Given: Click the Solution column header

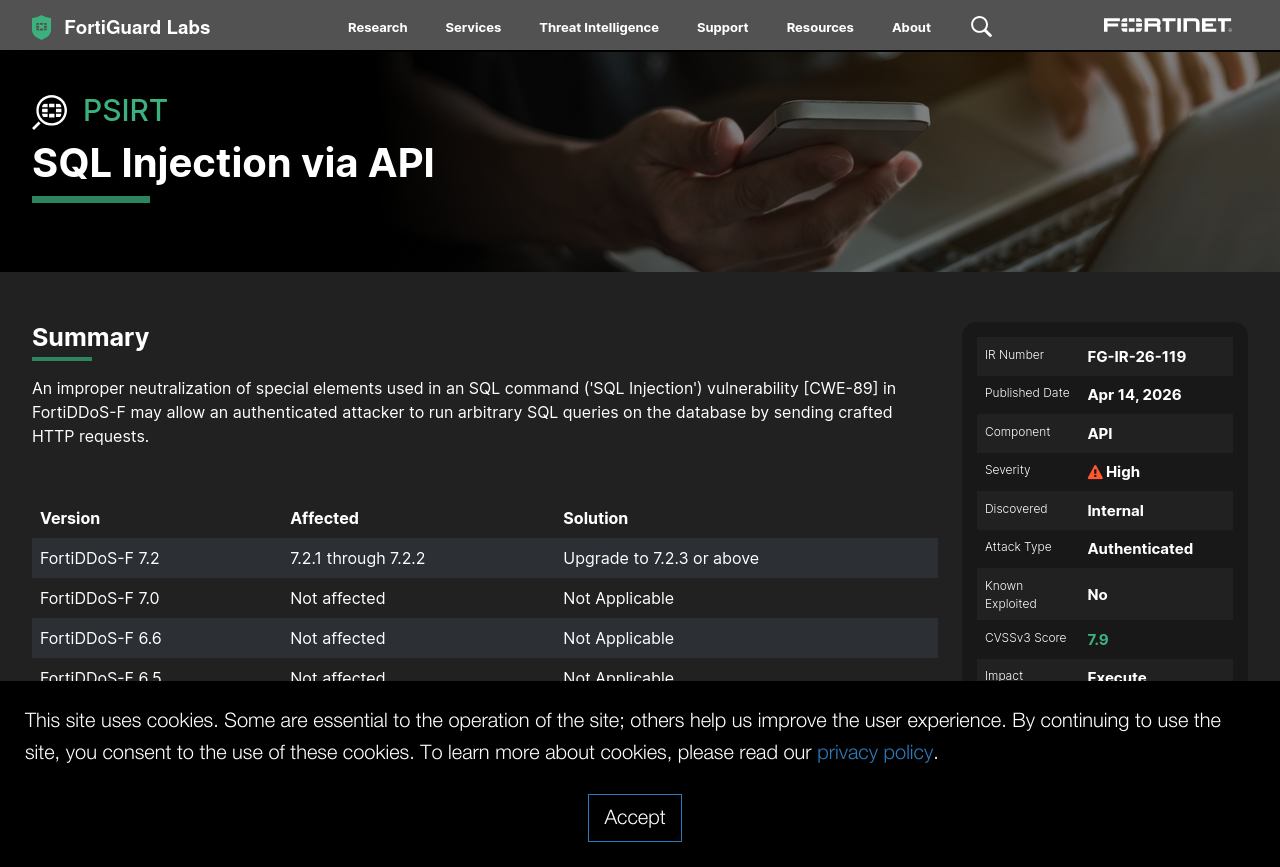Looking at the screenshot, I should [595, 518].
